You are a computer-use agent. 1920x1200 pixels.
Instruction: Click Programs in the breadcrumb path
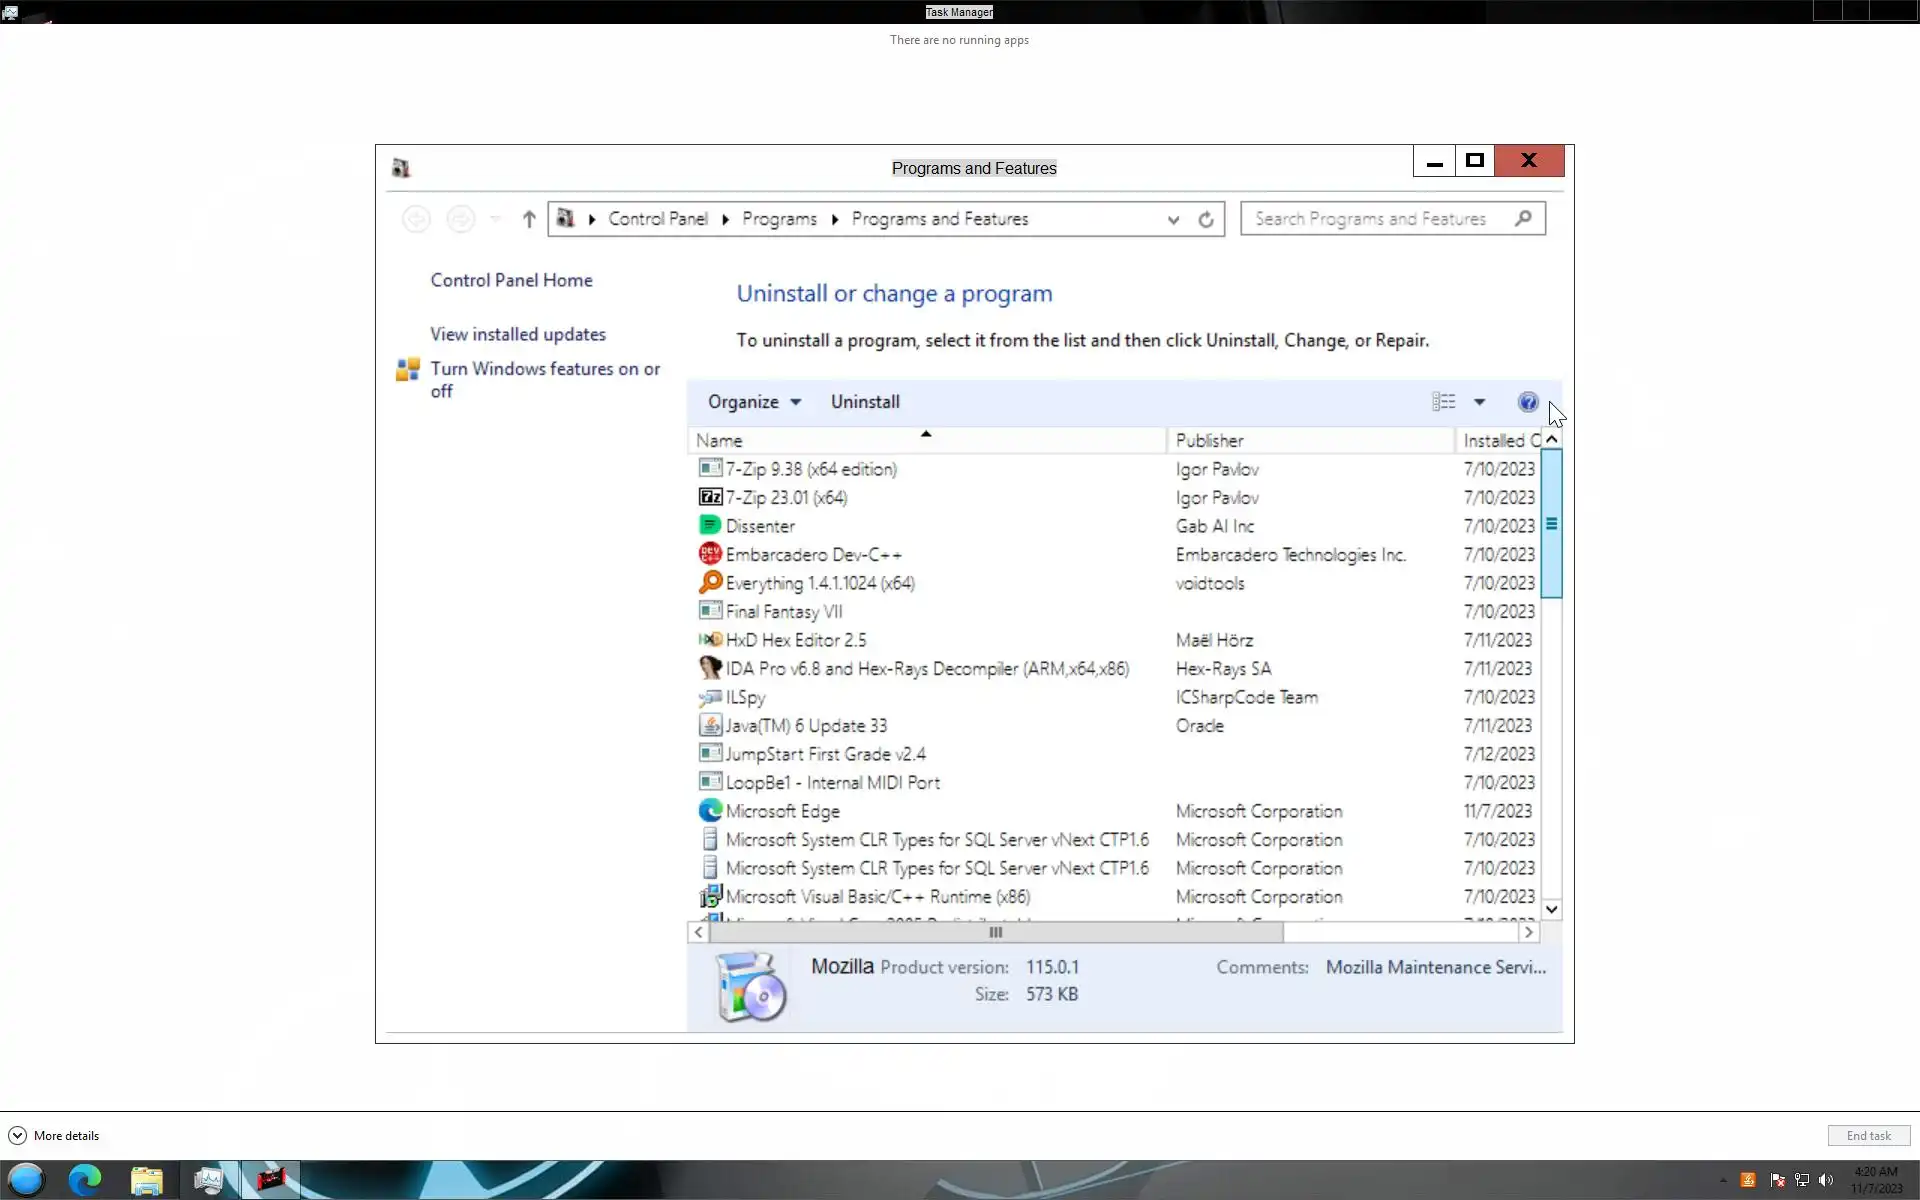pyautogui.click(x=779, y=219)
